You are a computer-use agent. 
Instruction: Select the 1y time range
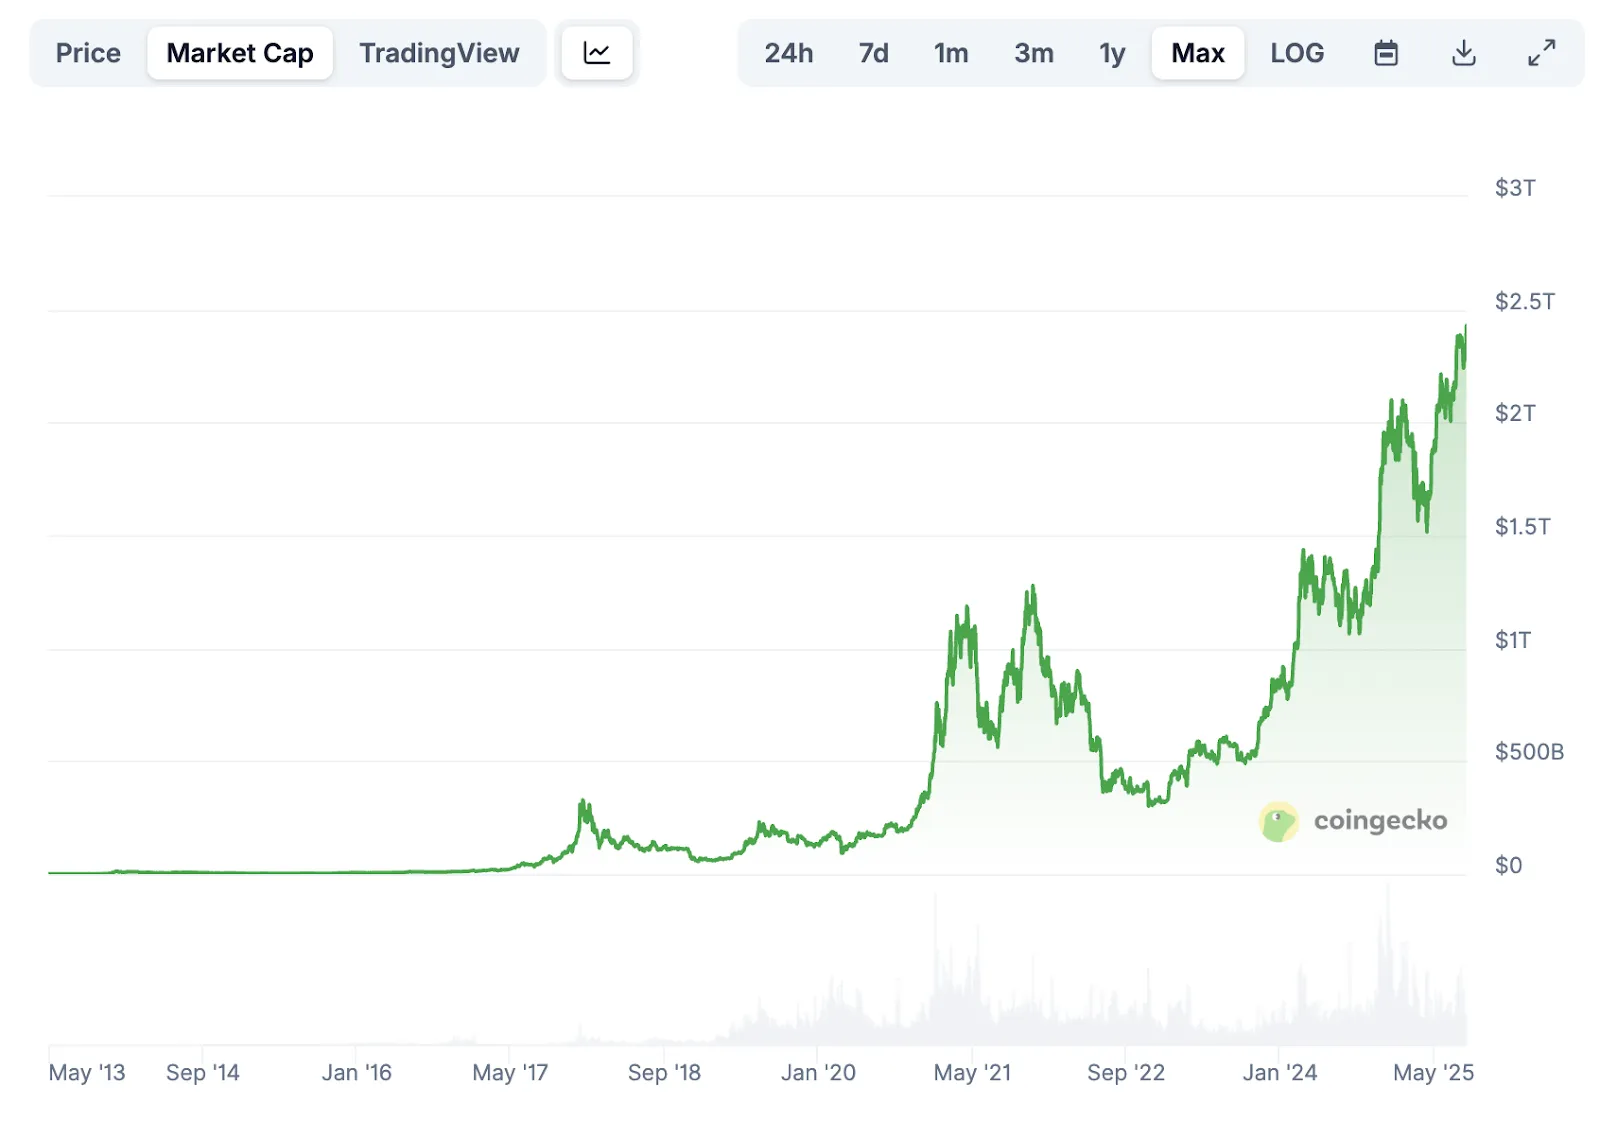[1111, 53]
